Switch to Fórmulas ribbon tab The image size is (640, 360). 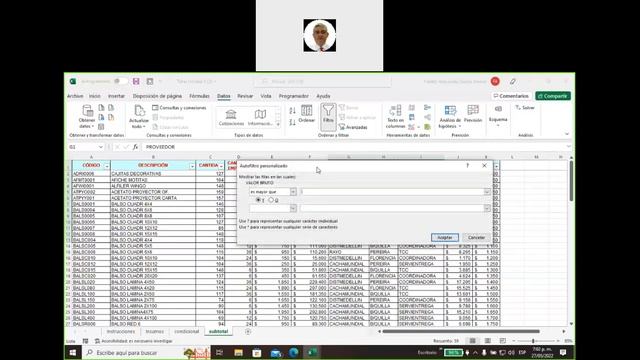199,96
